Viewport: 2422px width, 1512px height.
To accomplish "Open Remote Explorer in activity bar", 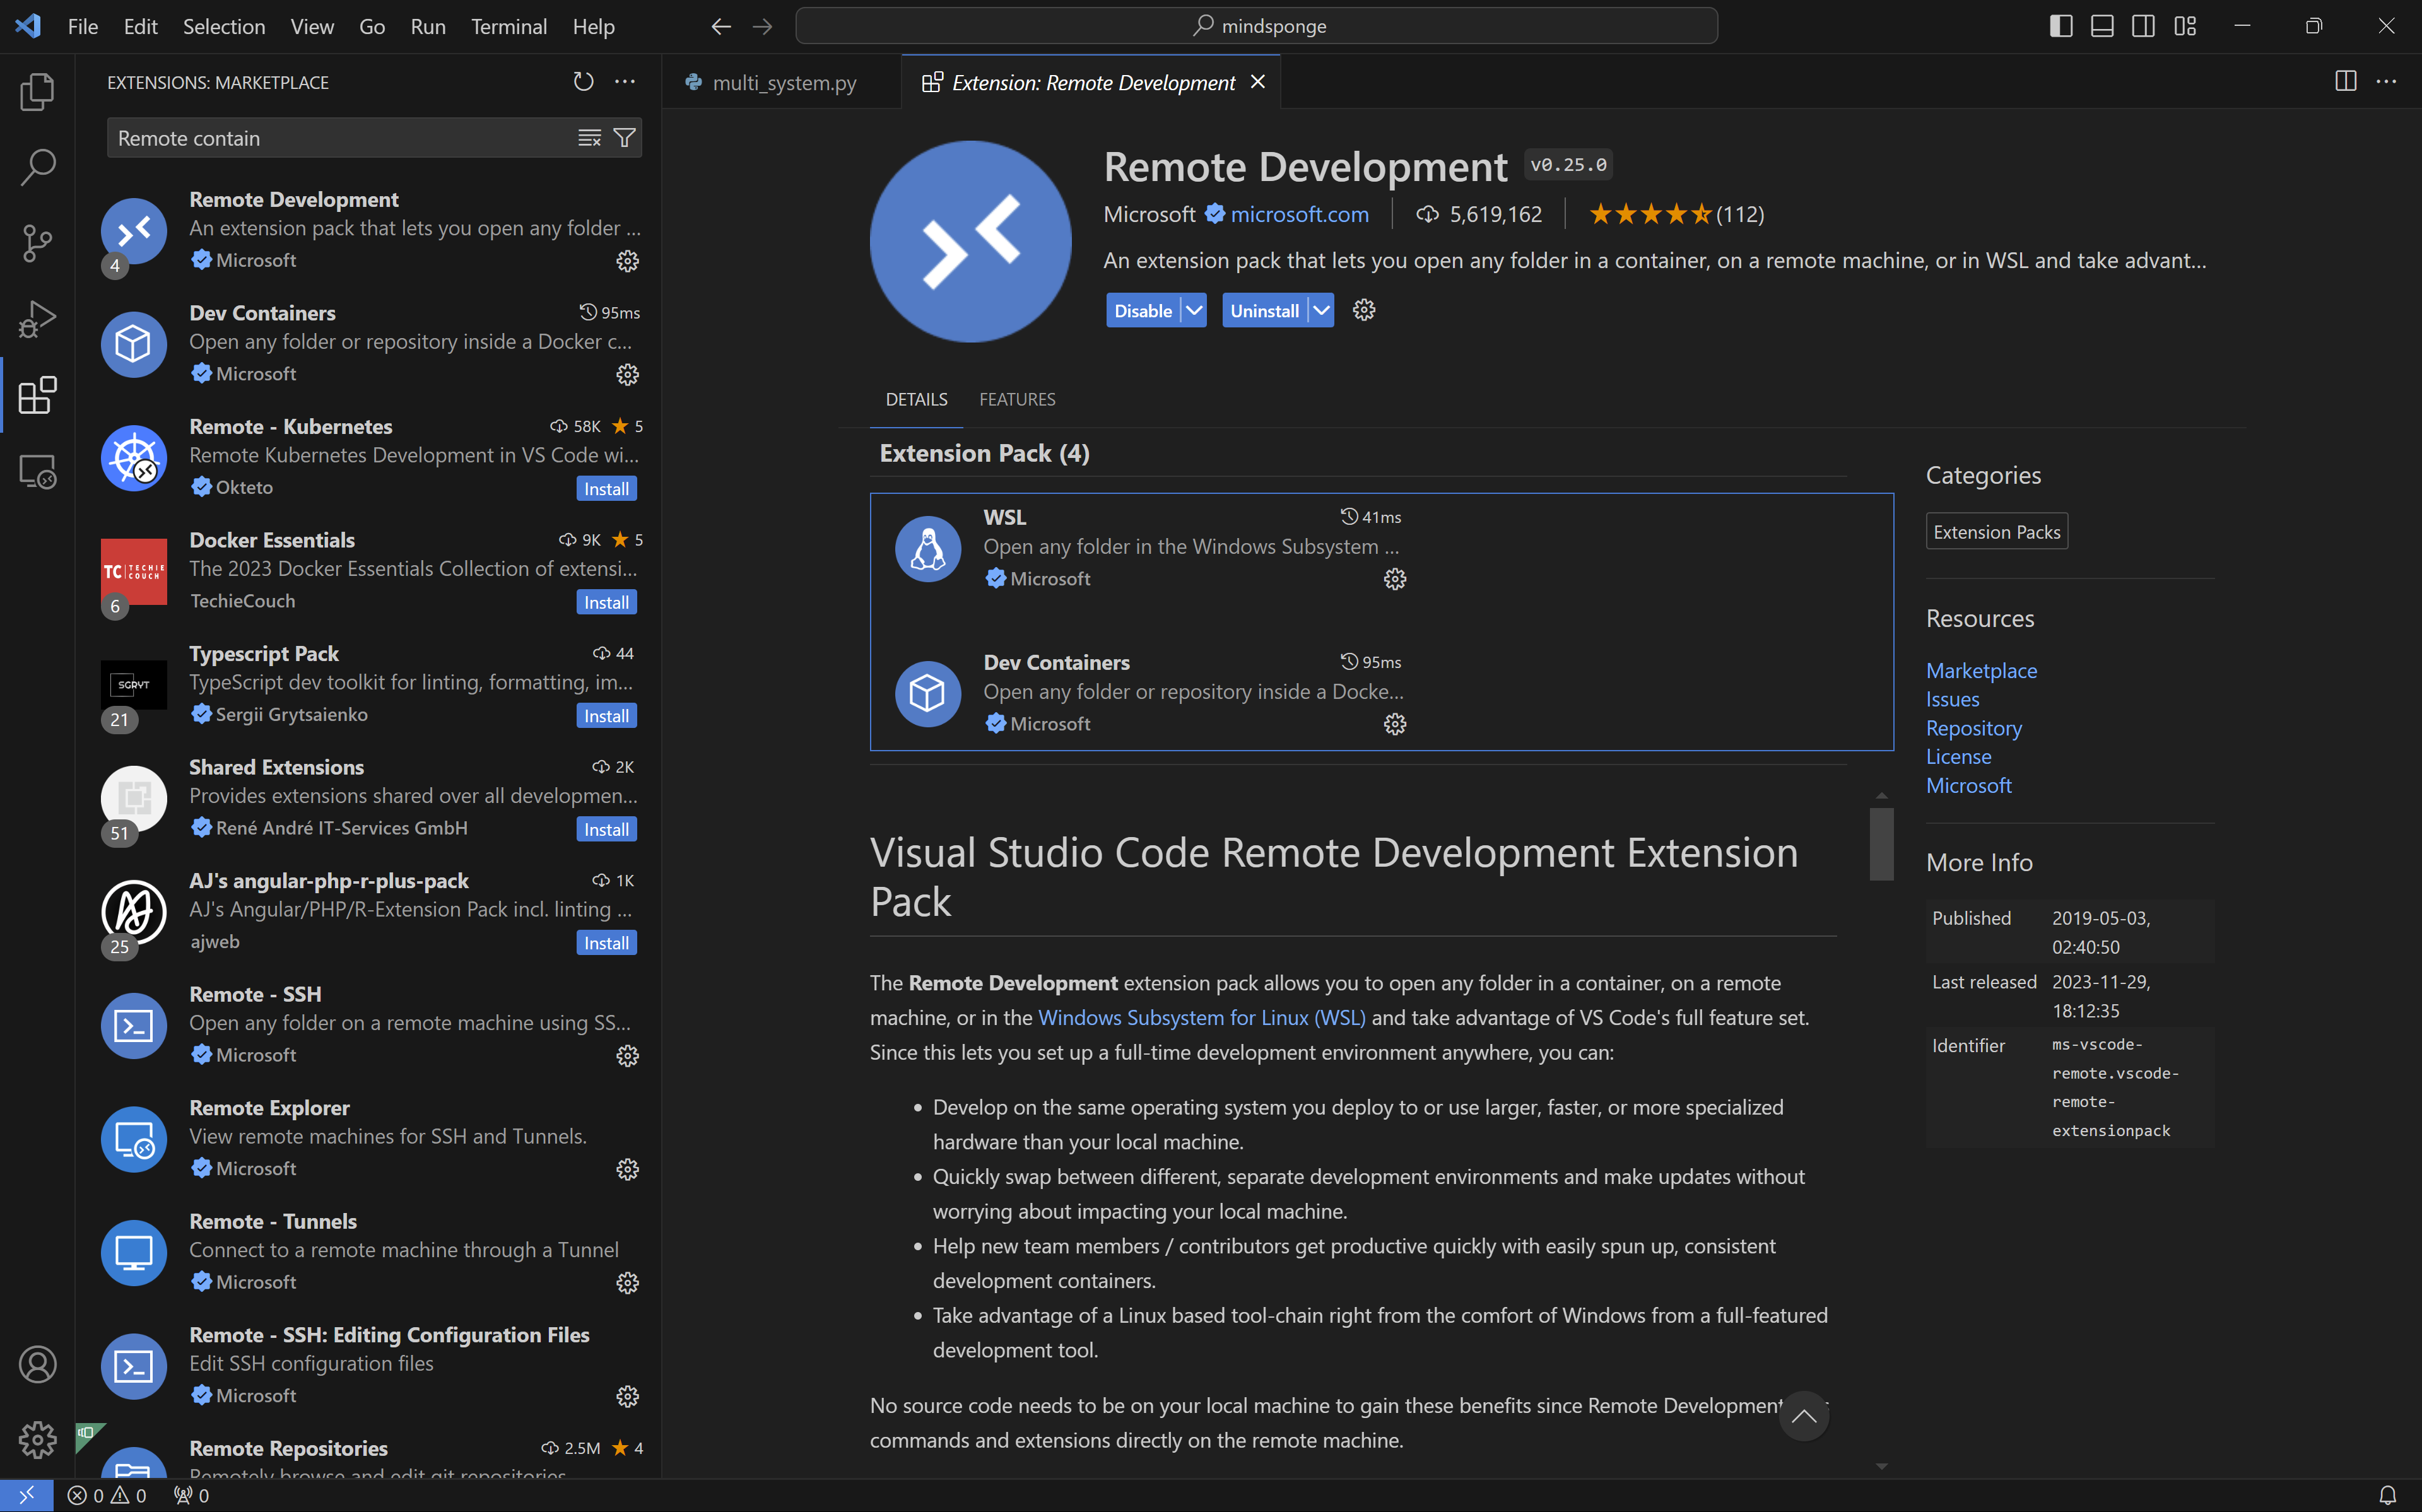I will (x=37, y=471).
